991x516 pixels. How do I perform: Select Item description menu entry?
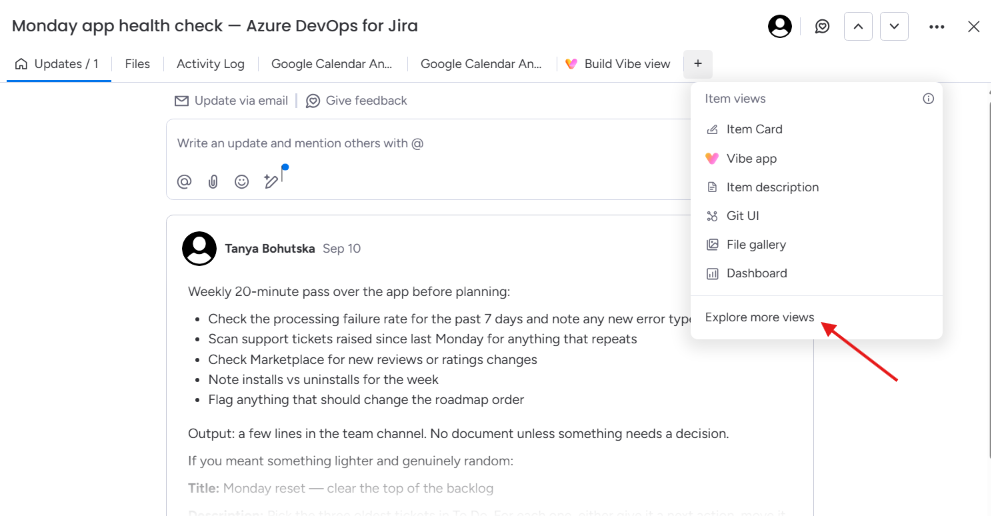pyautogui.click(x=817, y=187)
